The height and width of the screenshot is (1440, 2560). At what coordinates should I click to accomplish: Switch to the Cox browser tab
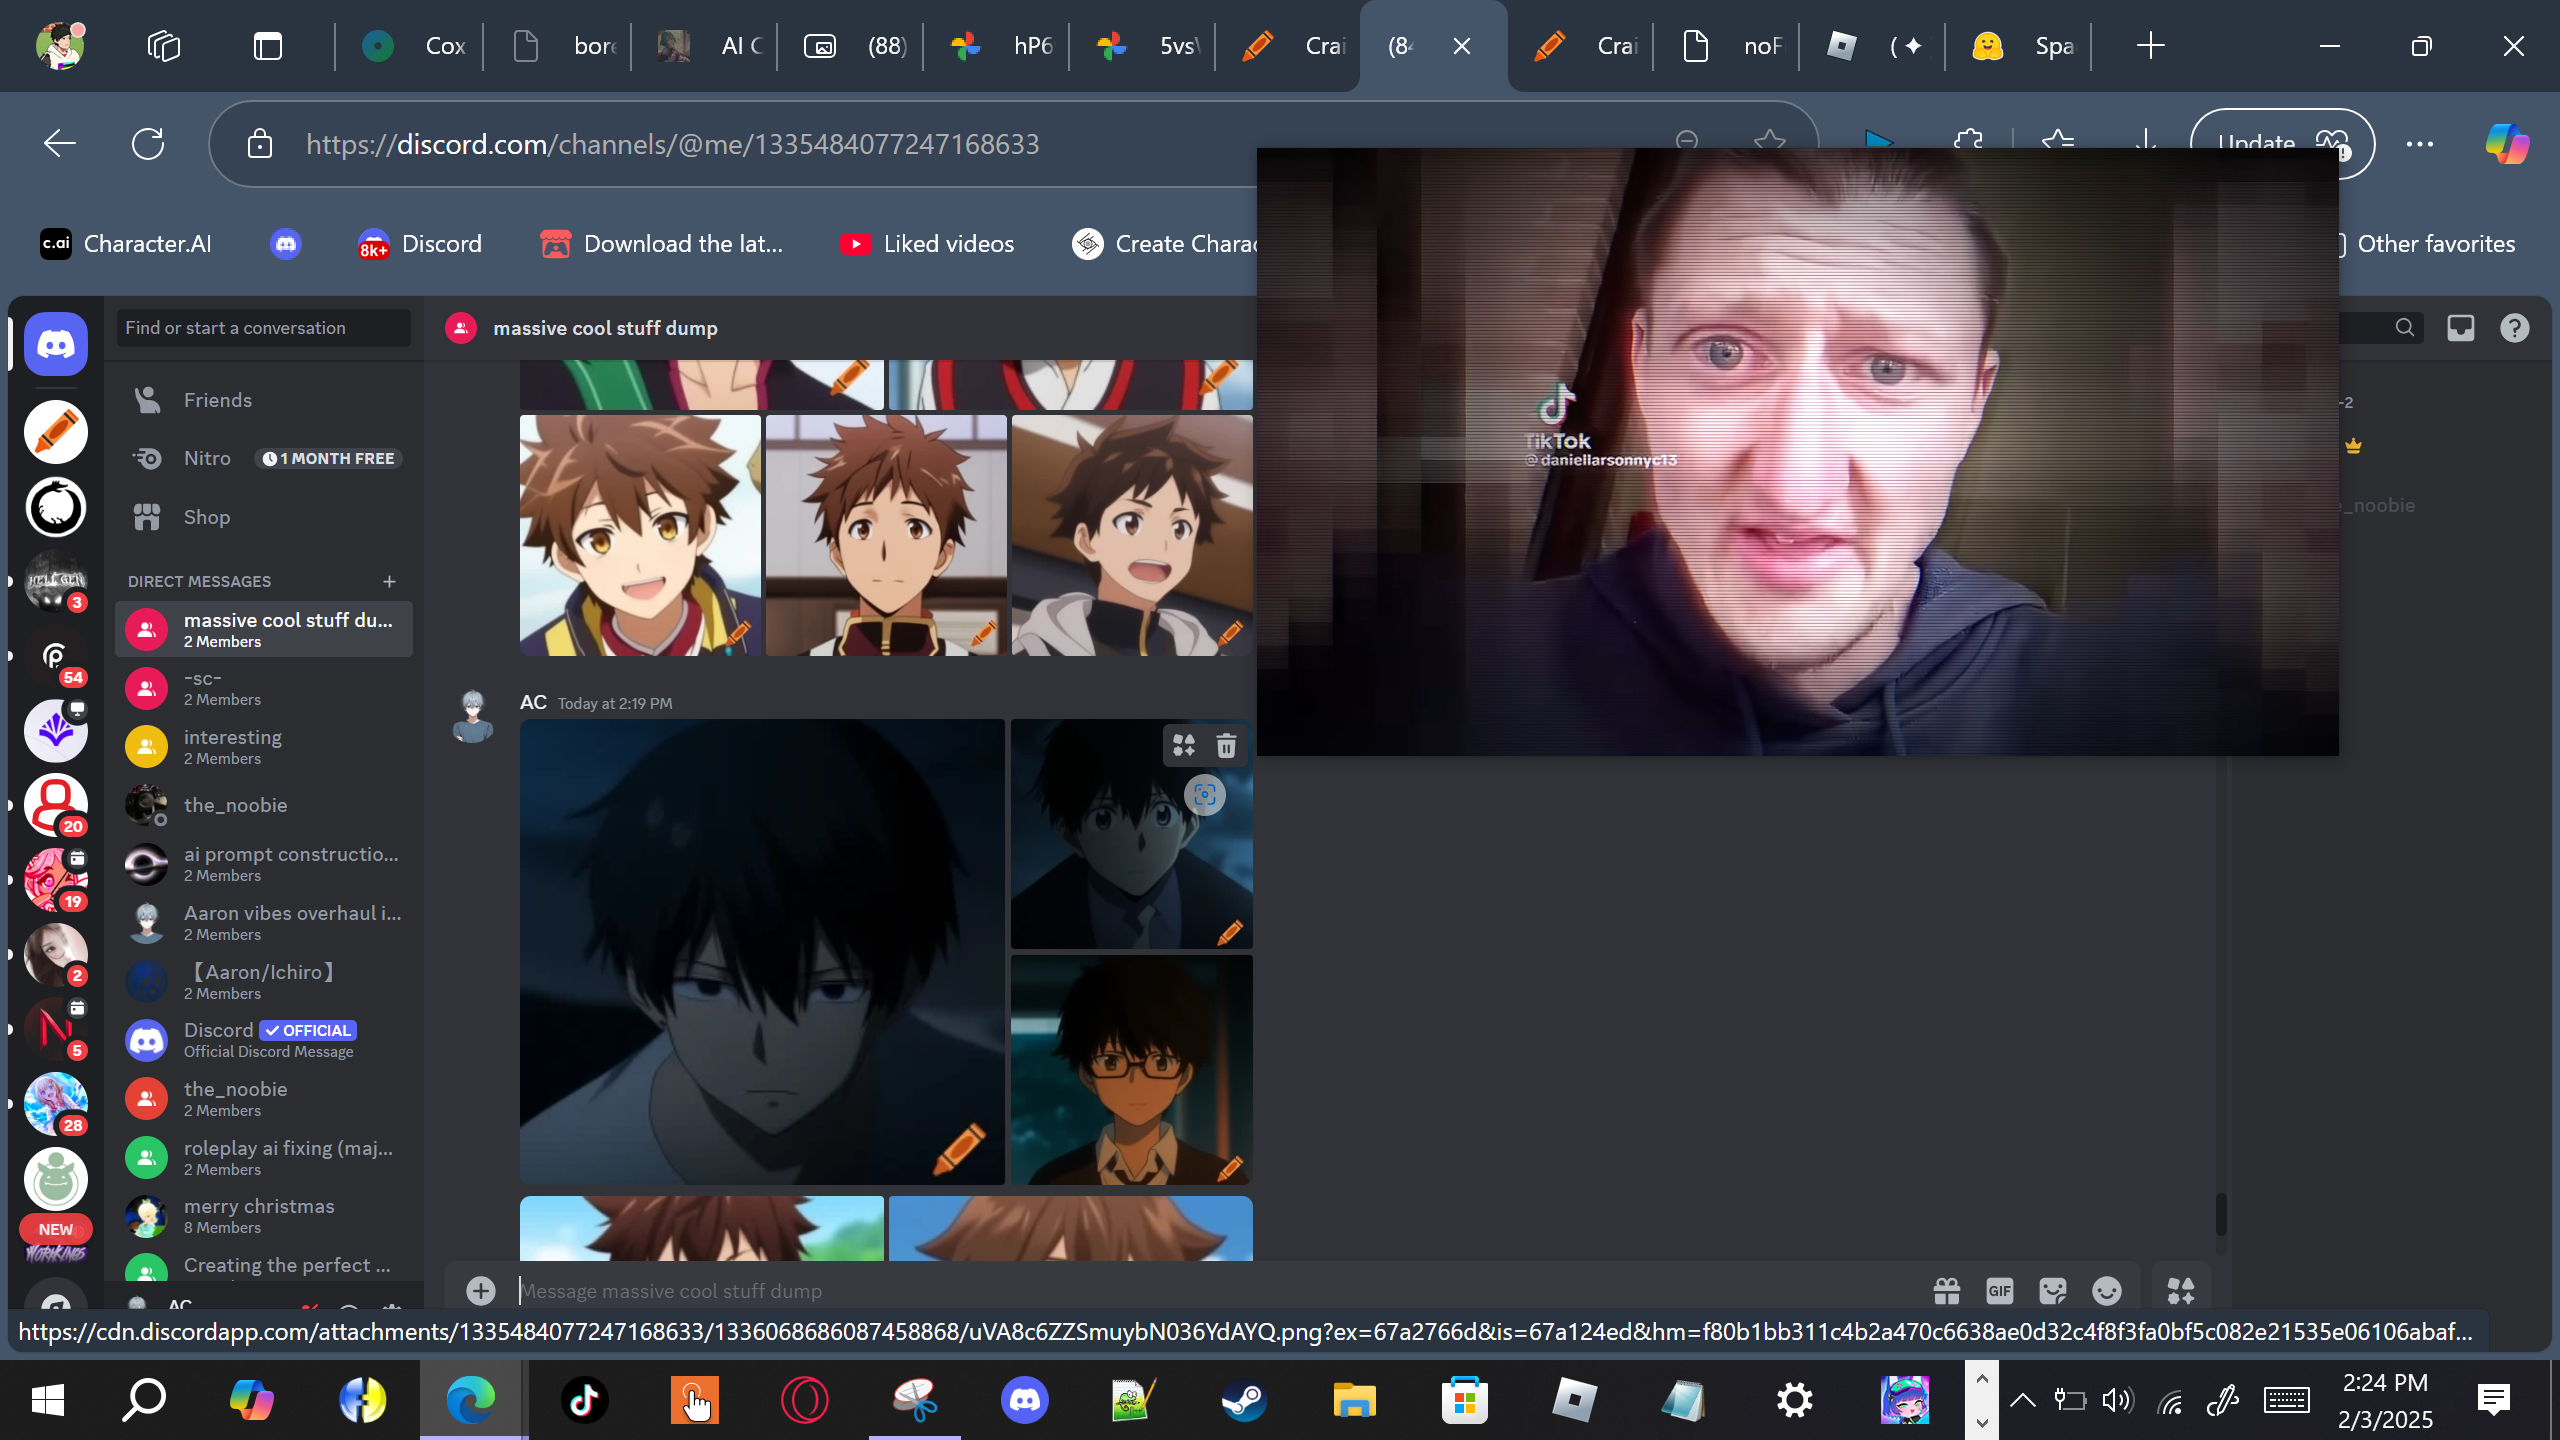click(411, 46)
